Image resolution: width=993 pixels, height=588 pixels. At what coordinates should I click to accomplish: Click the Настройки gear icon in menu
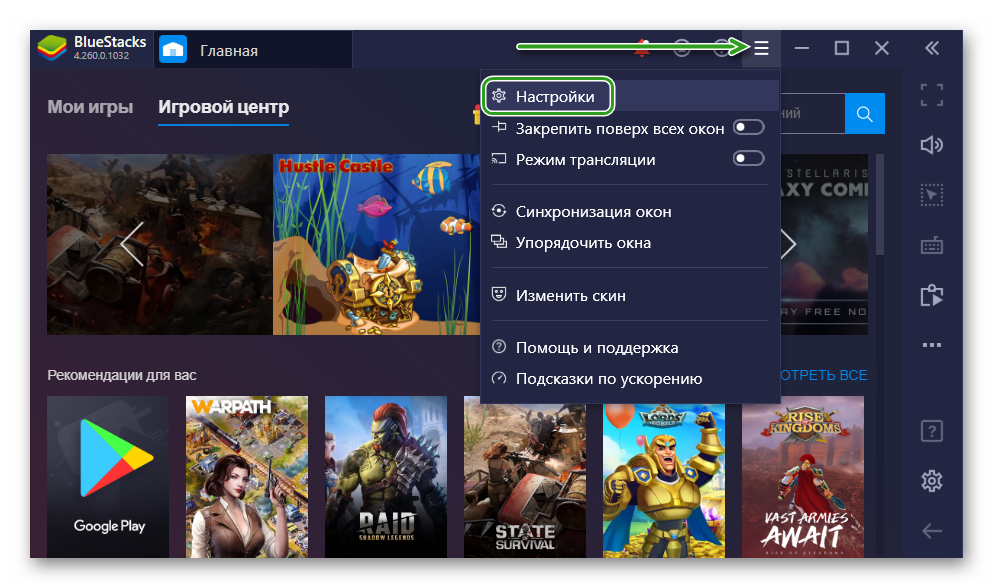[x=499, y=96]
